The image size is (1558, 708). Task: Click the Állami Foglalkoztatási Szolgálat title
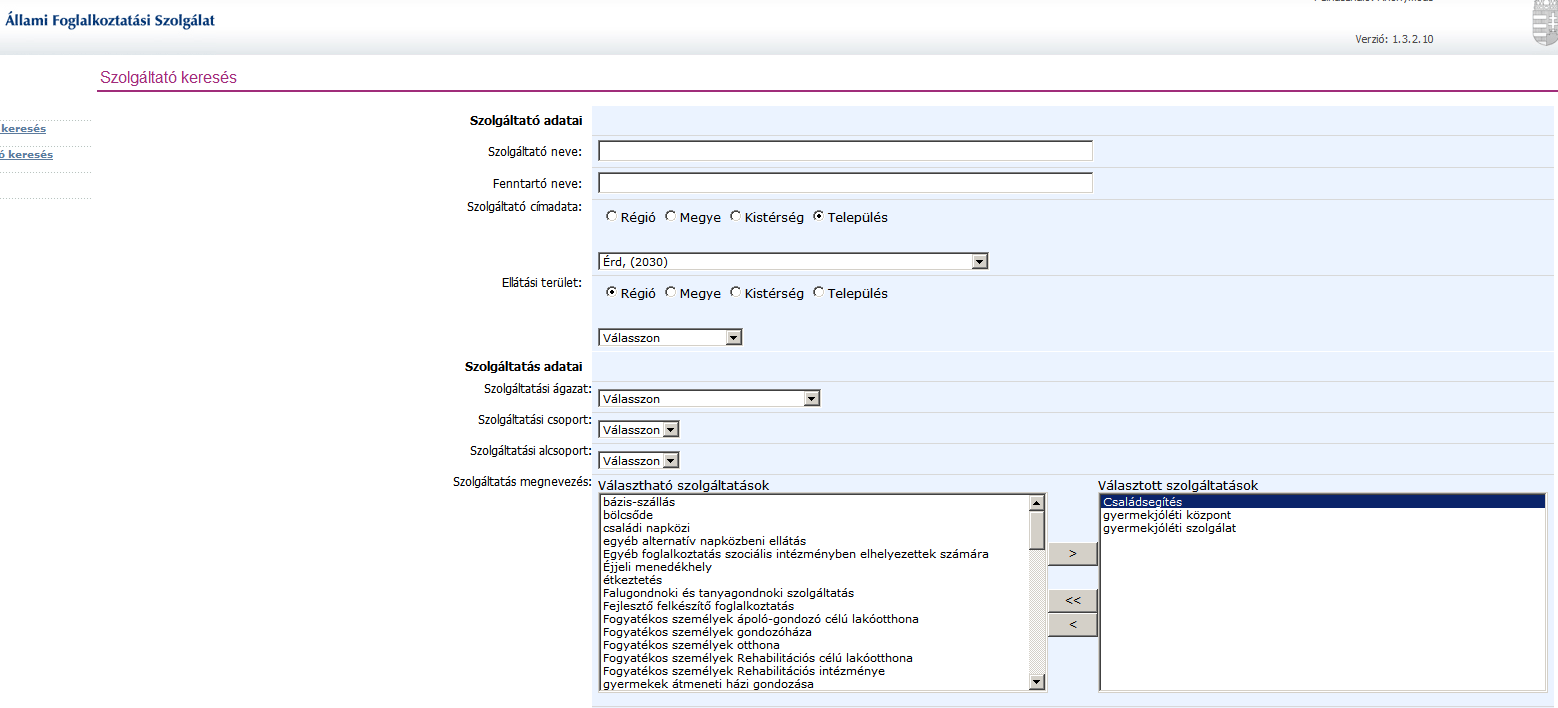[110, 20]
